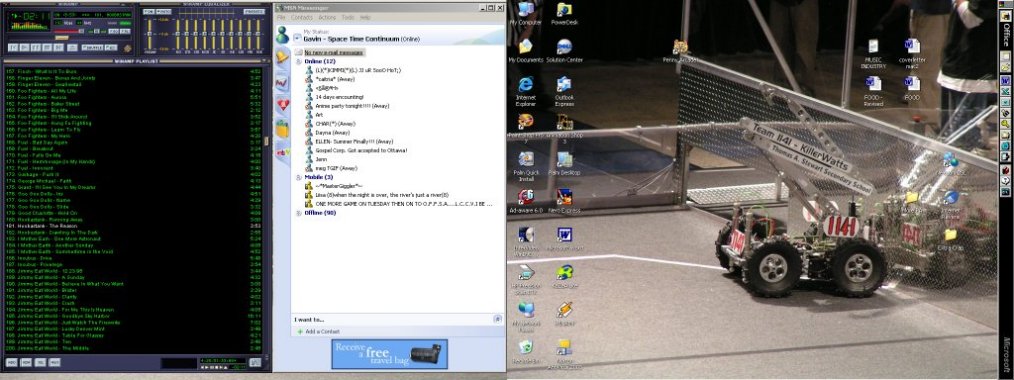This screenshot has width=1014, height=380.
Task: Click the free travel bag ad banner
Action: tap(389, 354)
